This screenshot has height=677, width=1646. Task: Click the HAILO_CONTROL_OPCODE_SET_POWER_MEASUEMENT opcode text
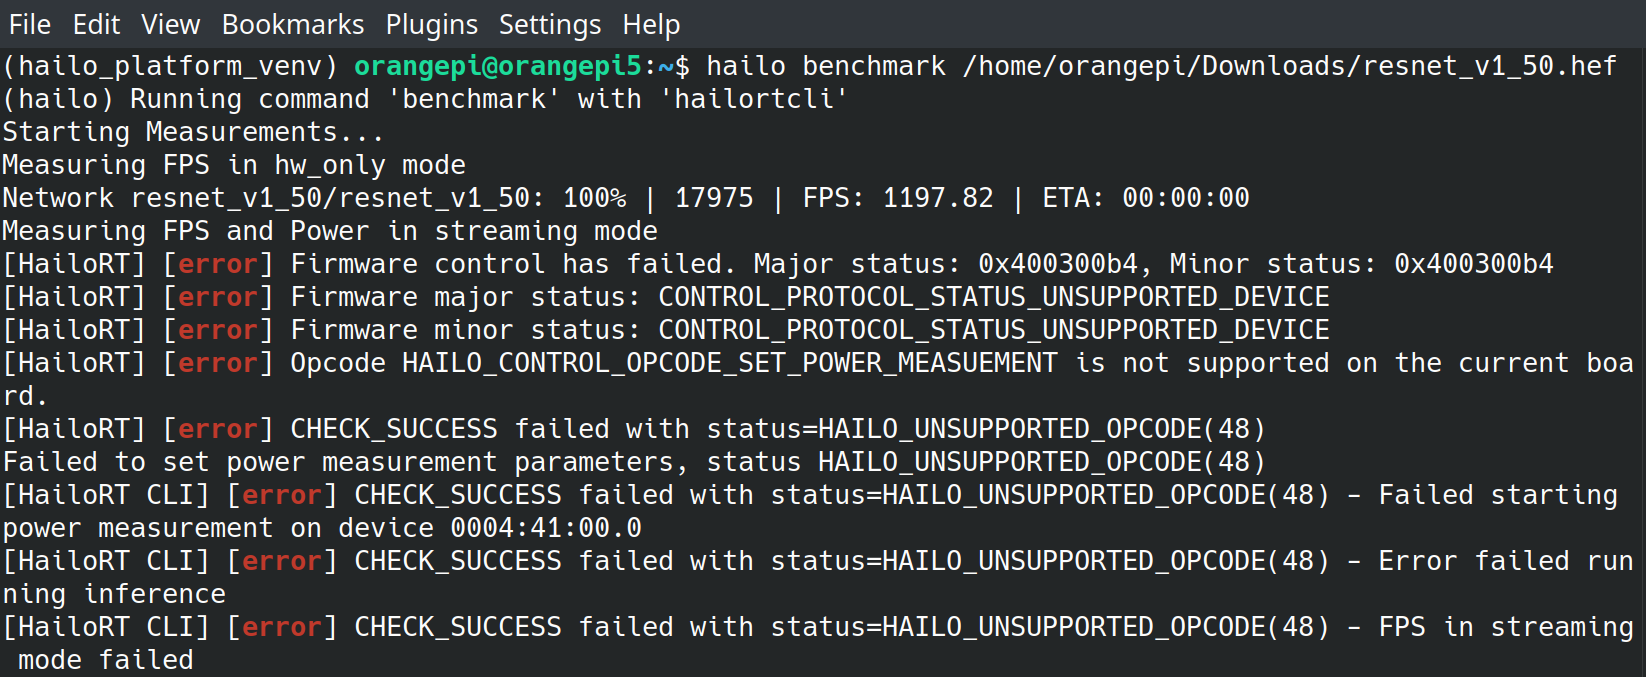pyautogui.click(x=729, y=363)
